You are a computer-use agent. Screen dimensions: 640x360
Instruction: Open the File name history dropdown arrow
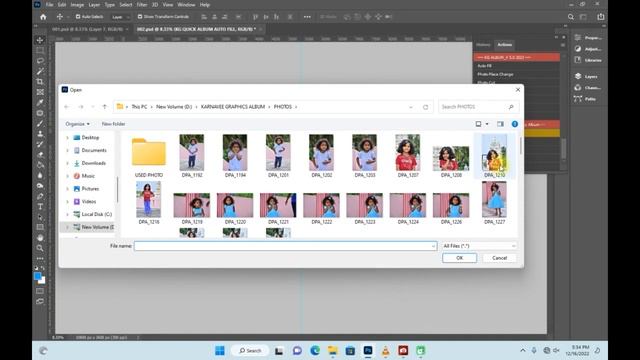coord(433,246)
